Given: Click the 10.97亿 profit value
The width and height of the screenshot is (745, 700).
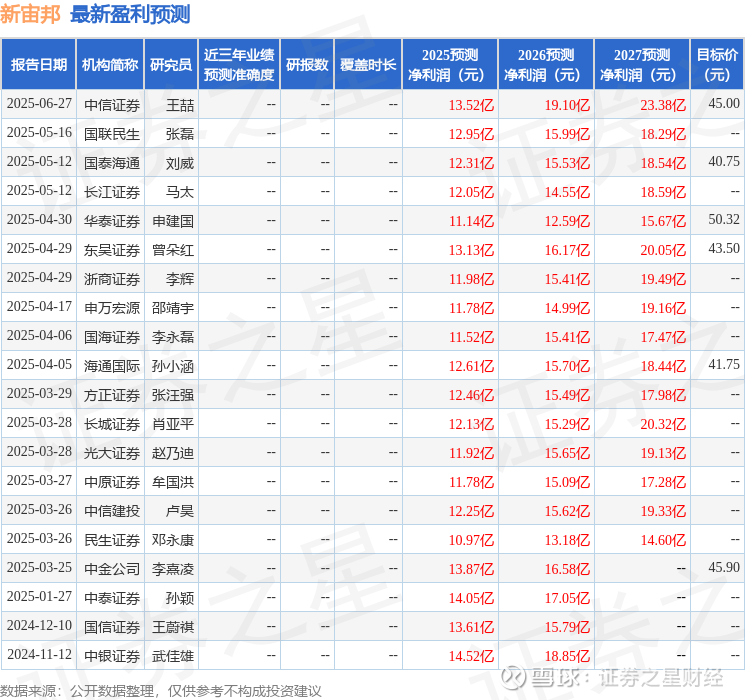Looking at the screenshot, I should [471, 540].
